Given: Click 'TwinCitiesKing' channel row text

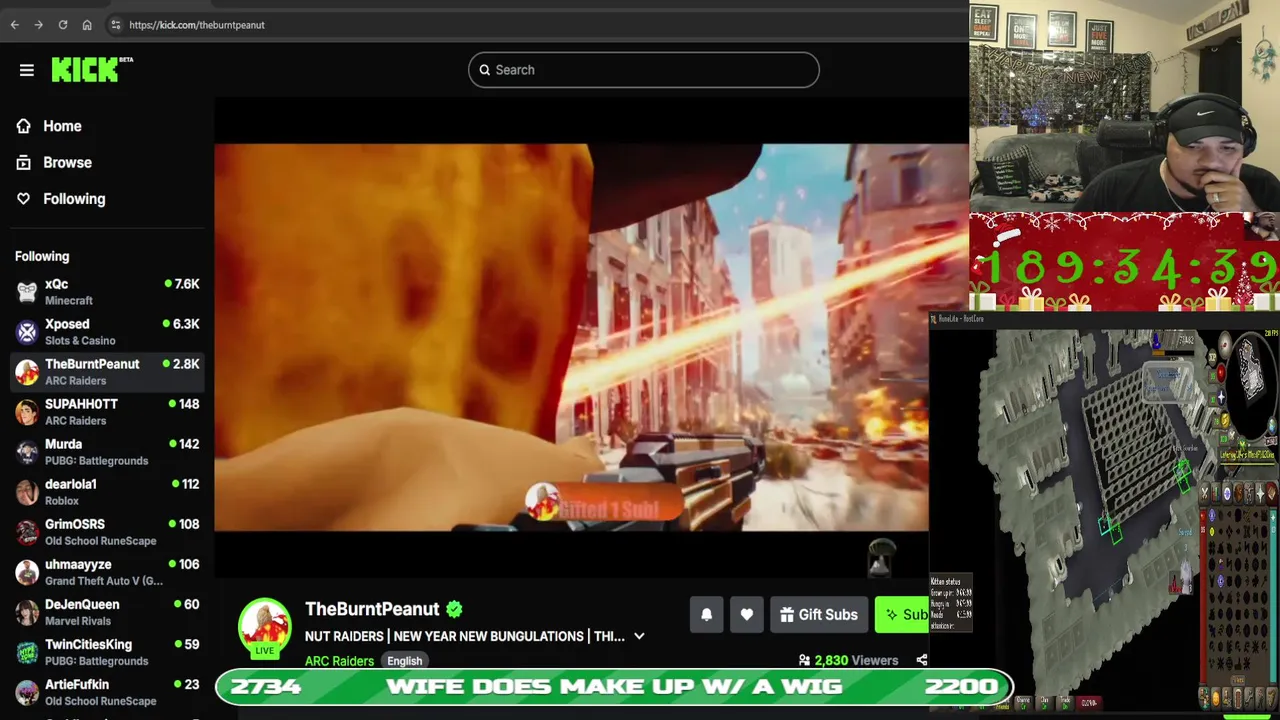Looking at the screenshot, I should tap(96, 652).
